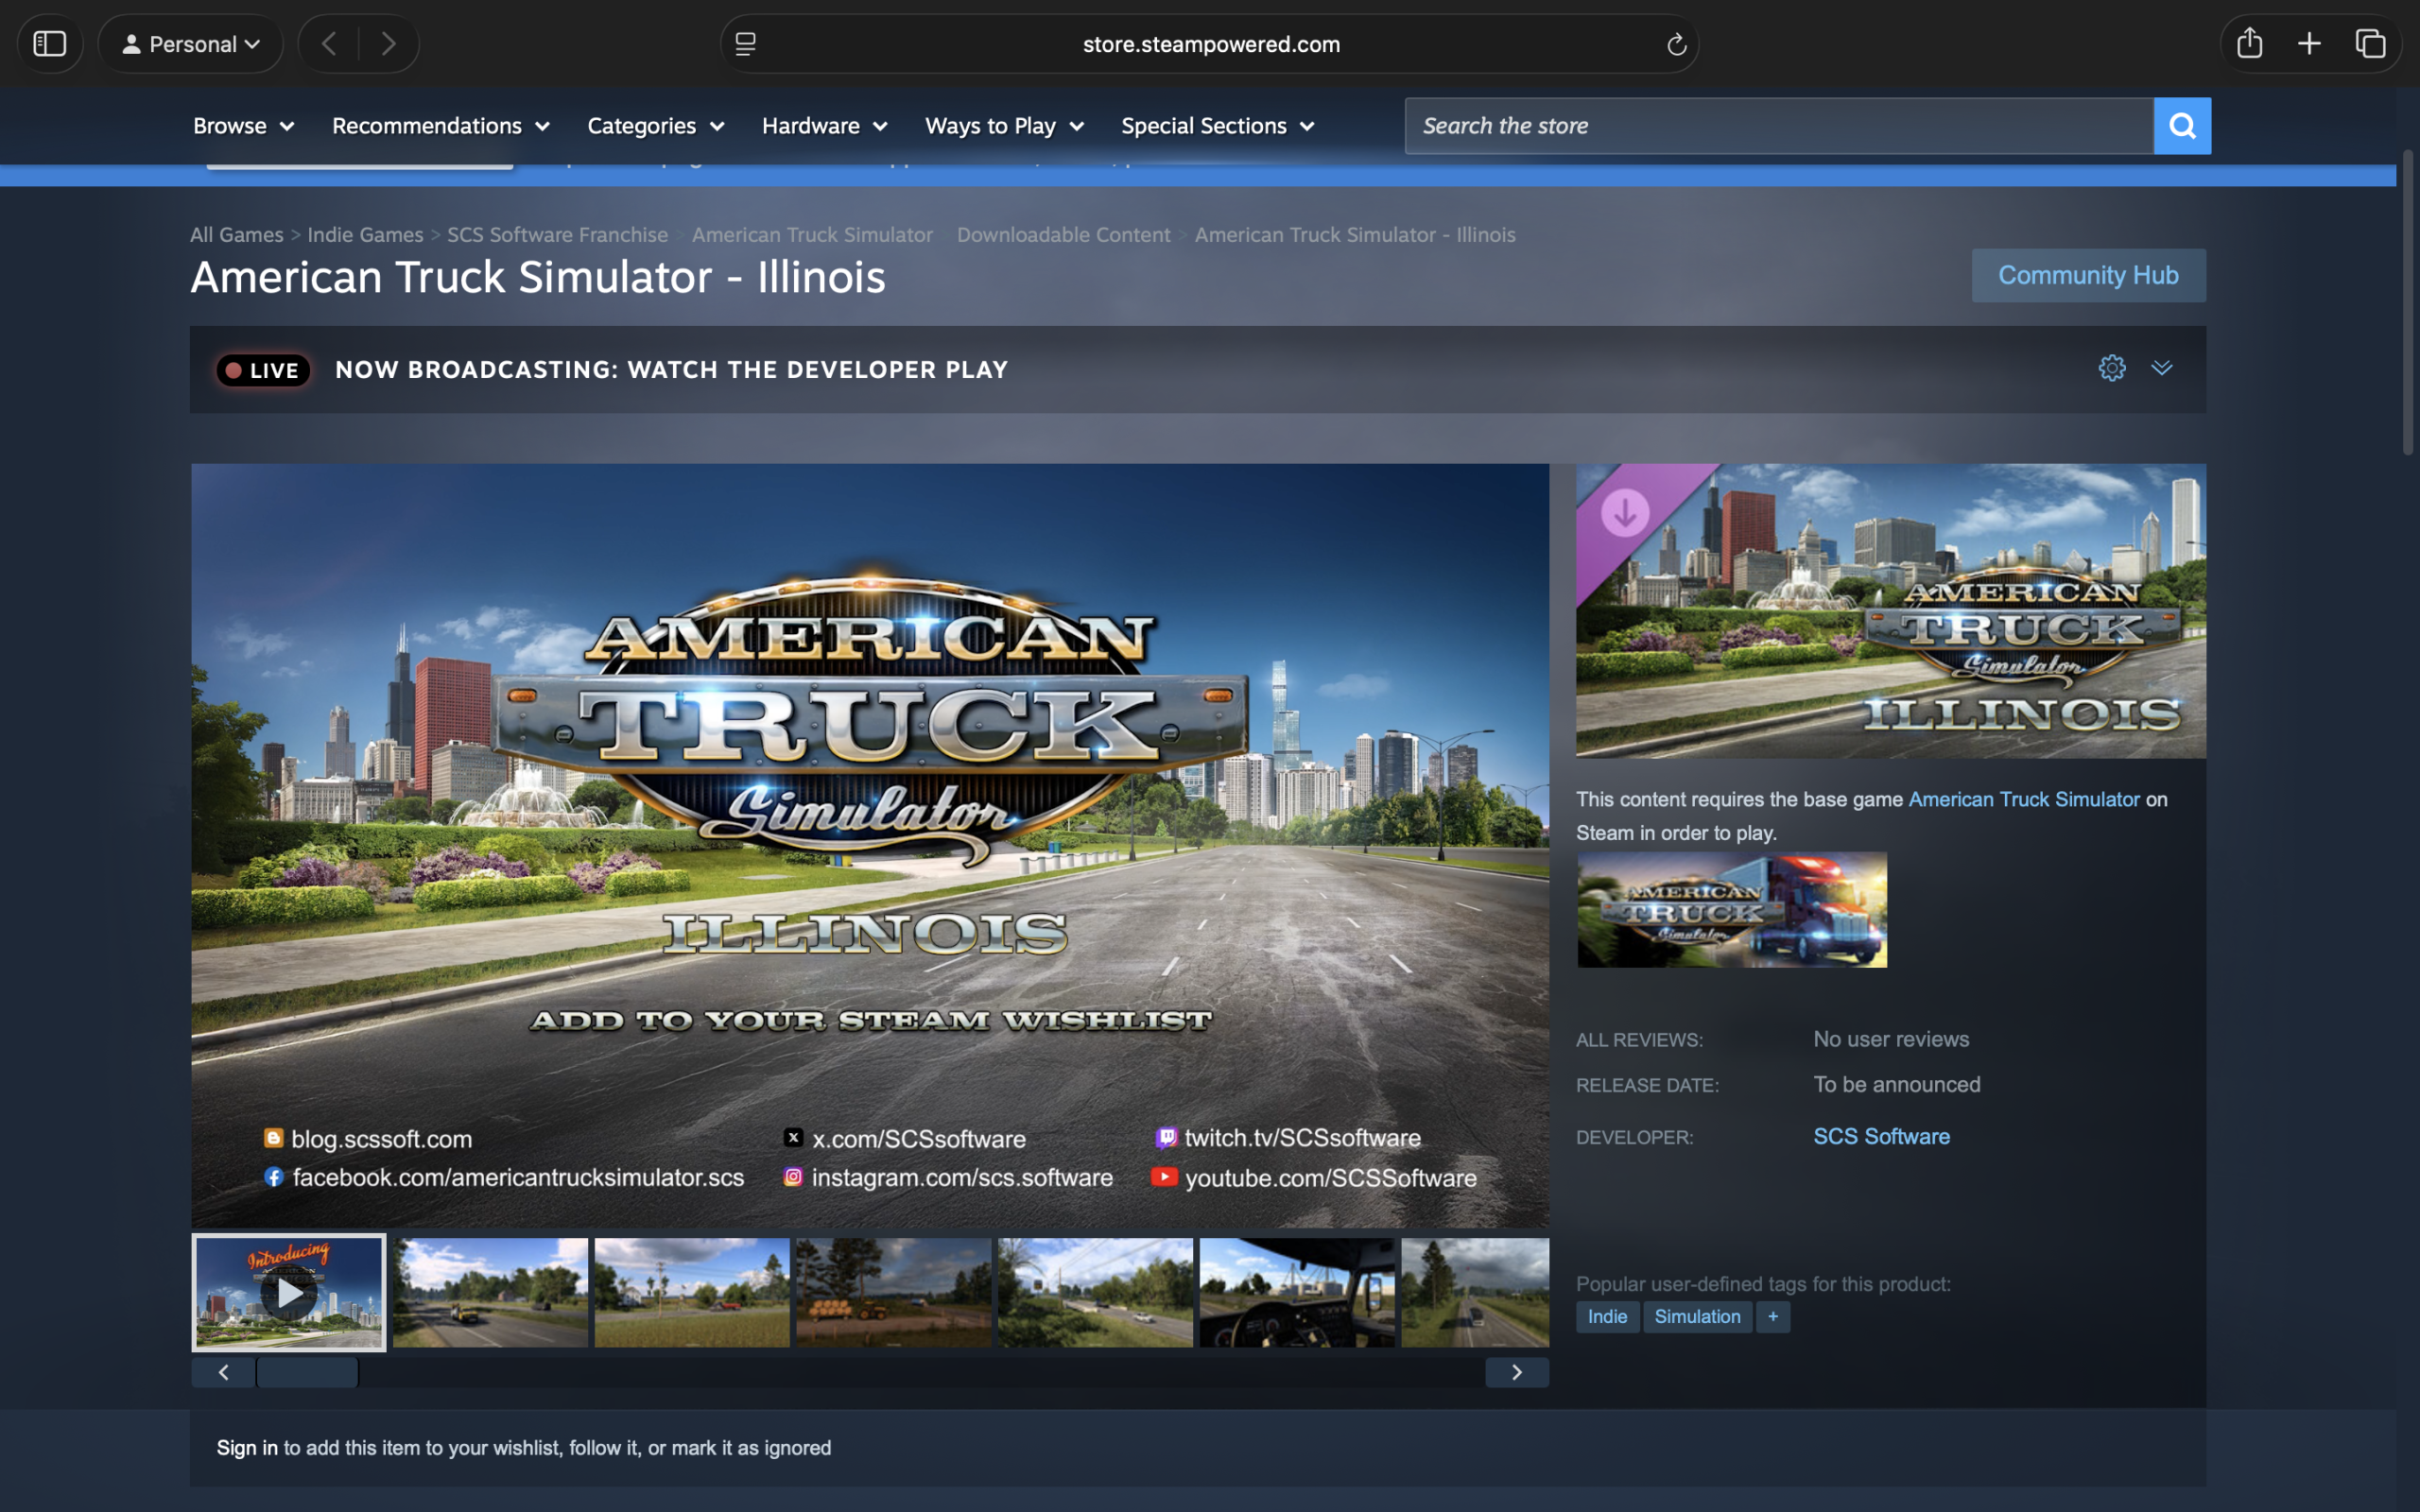Viewport: 2420px width, 1512px height.
Task: Play the Illinois introduction trailer
Action: [288, 1292]
